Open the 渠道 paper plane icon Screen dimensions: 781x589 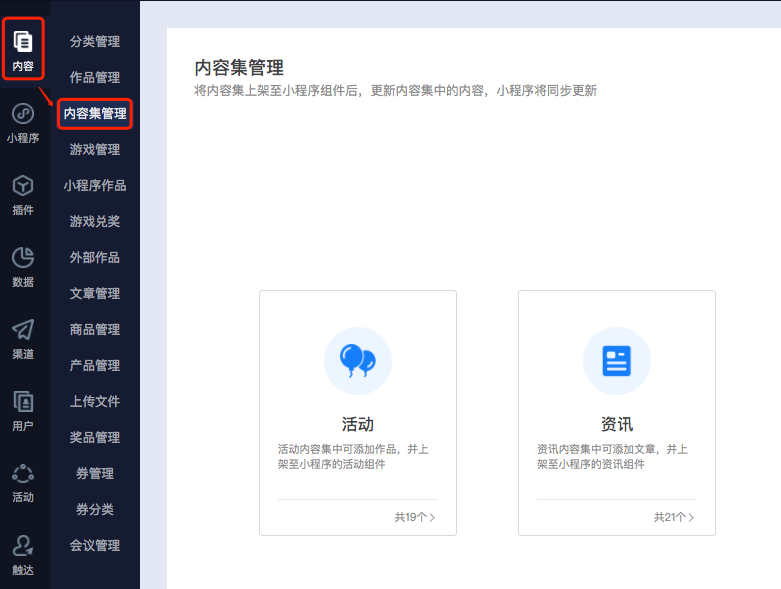point(23,330)
